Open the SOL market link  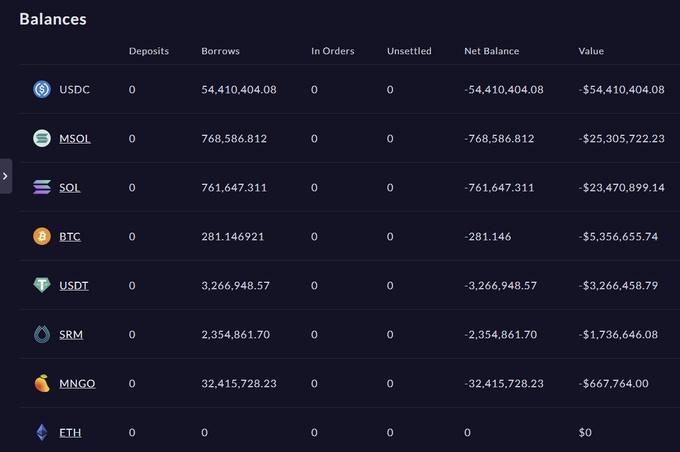70,188
